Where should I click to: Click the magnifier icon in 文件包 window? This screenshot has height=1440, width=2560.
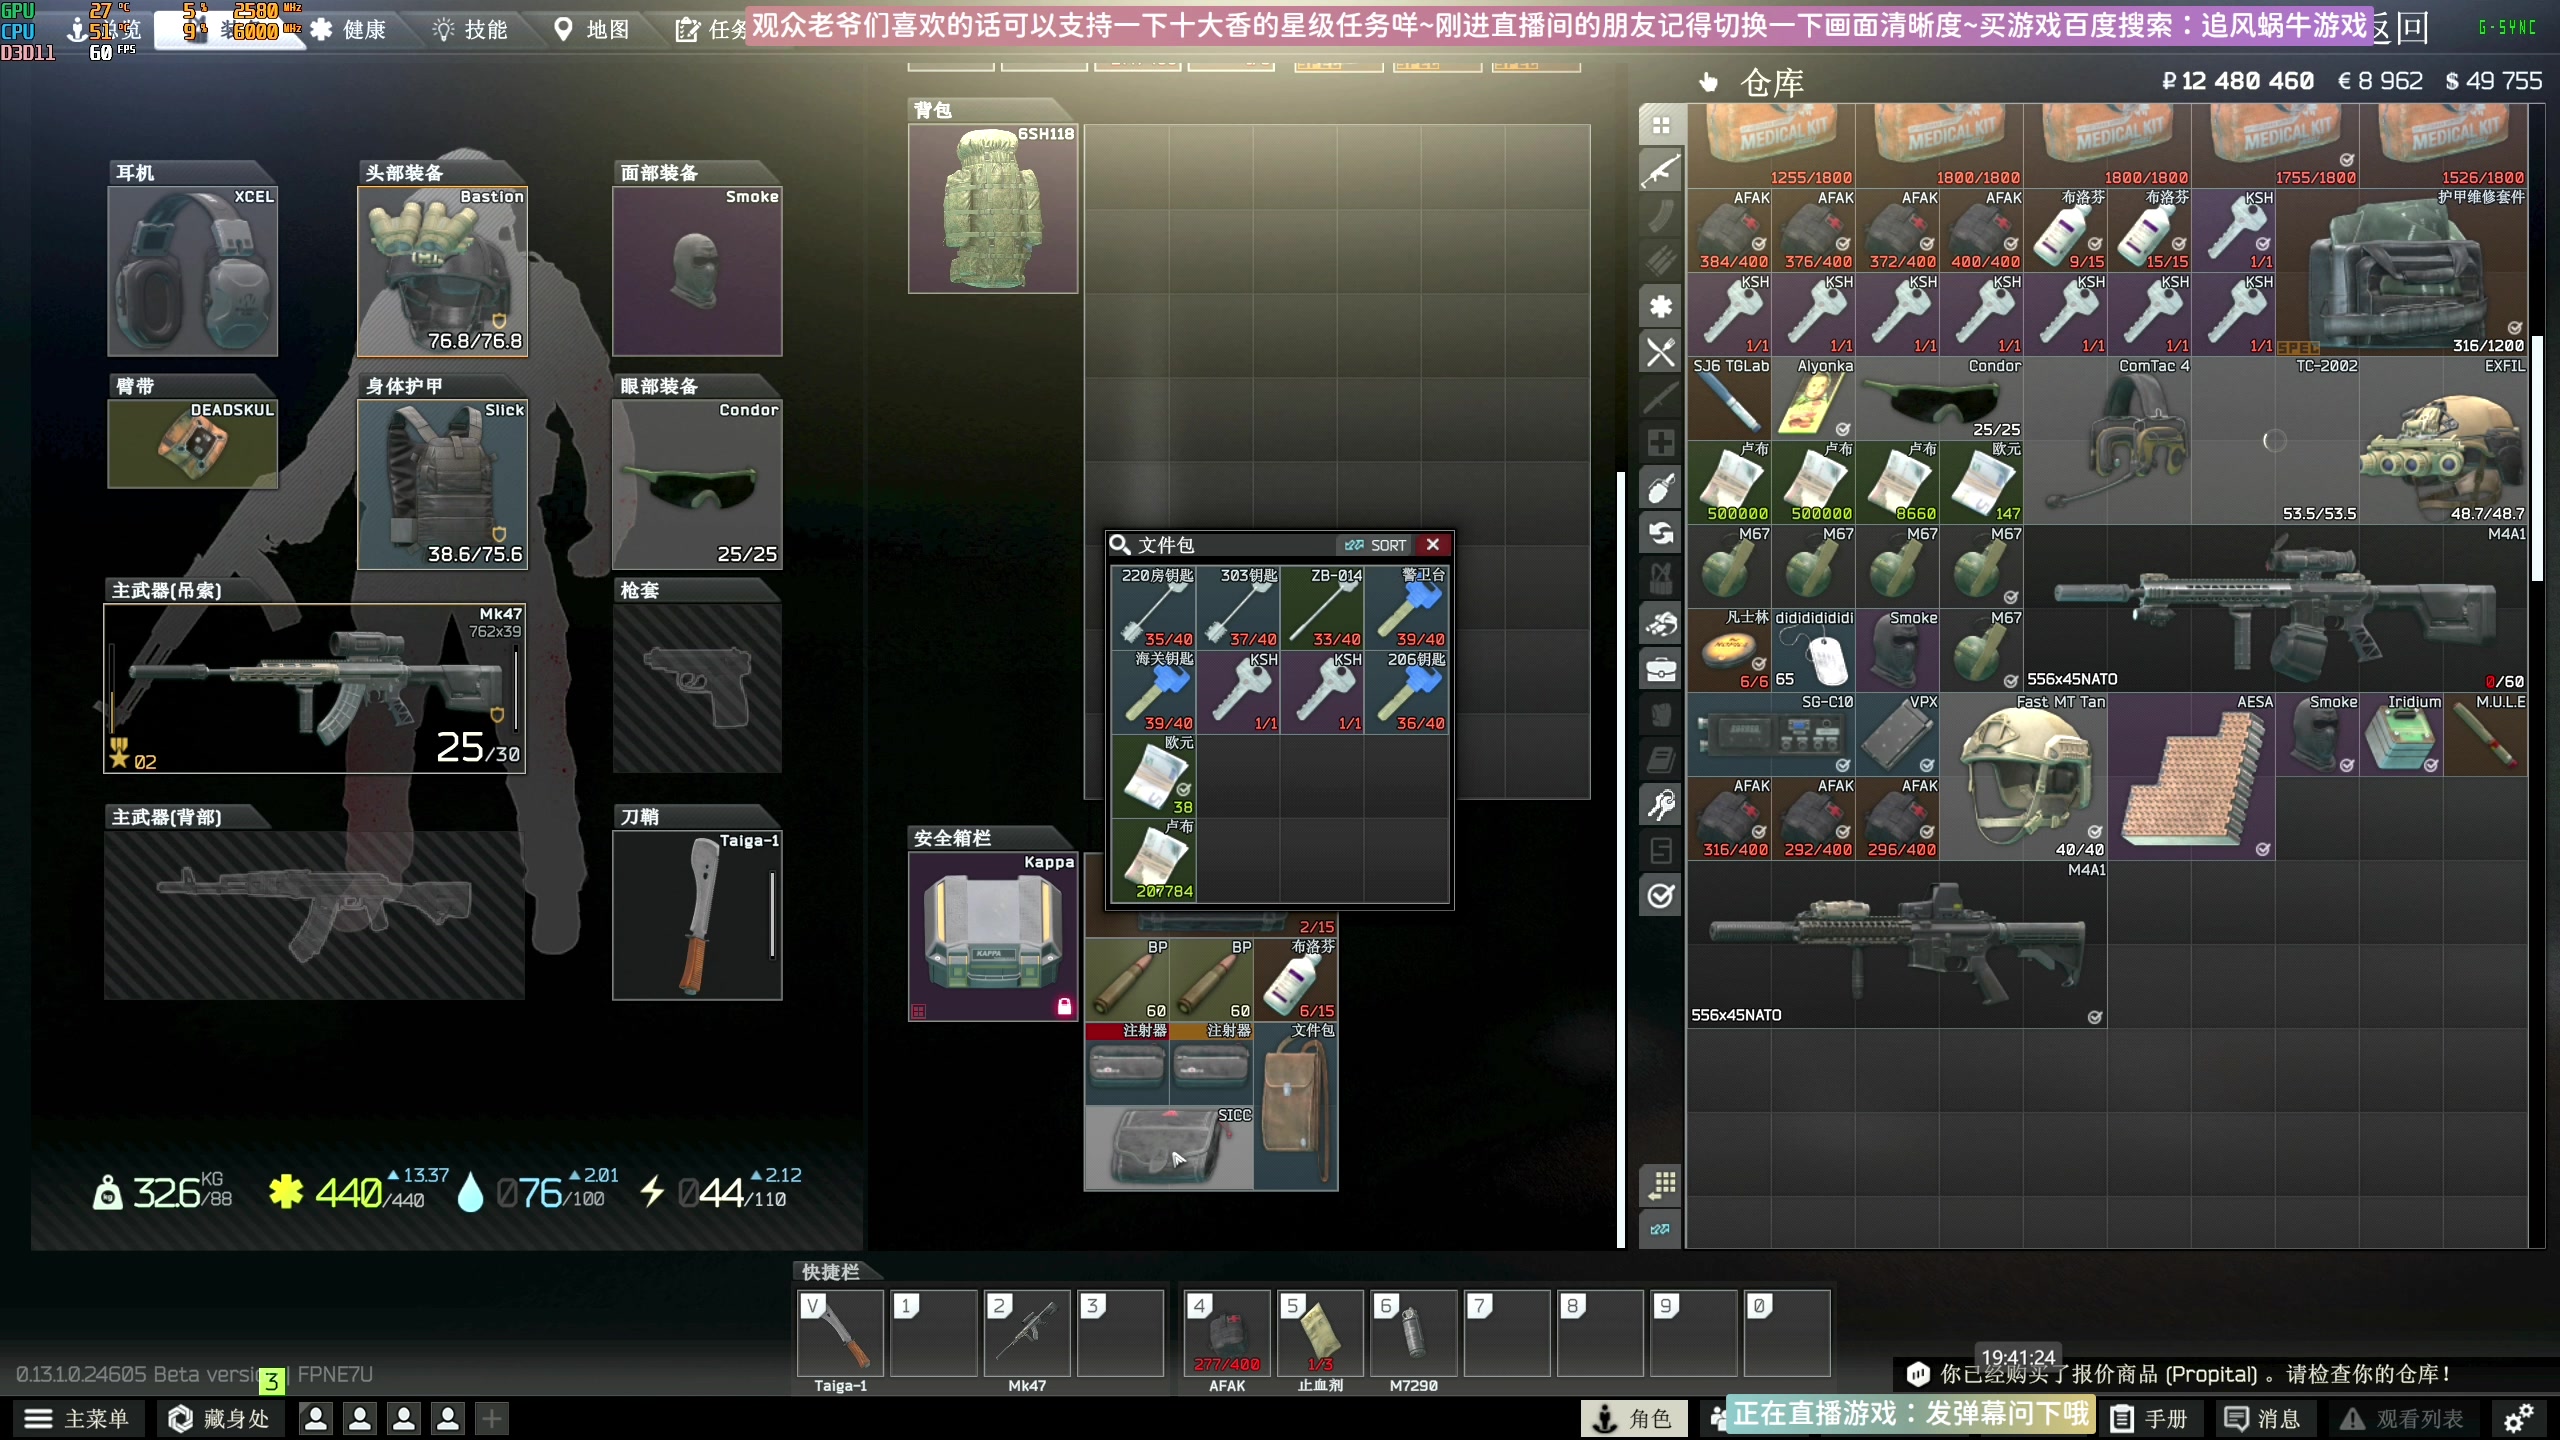tap(1120, 545)
